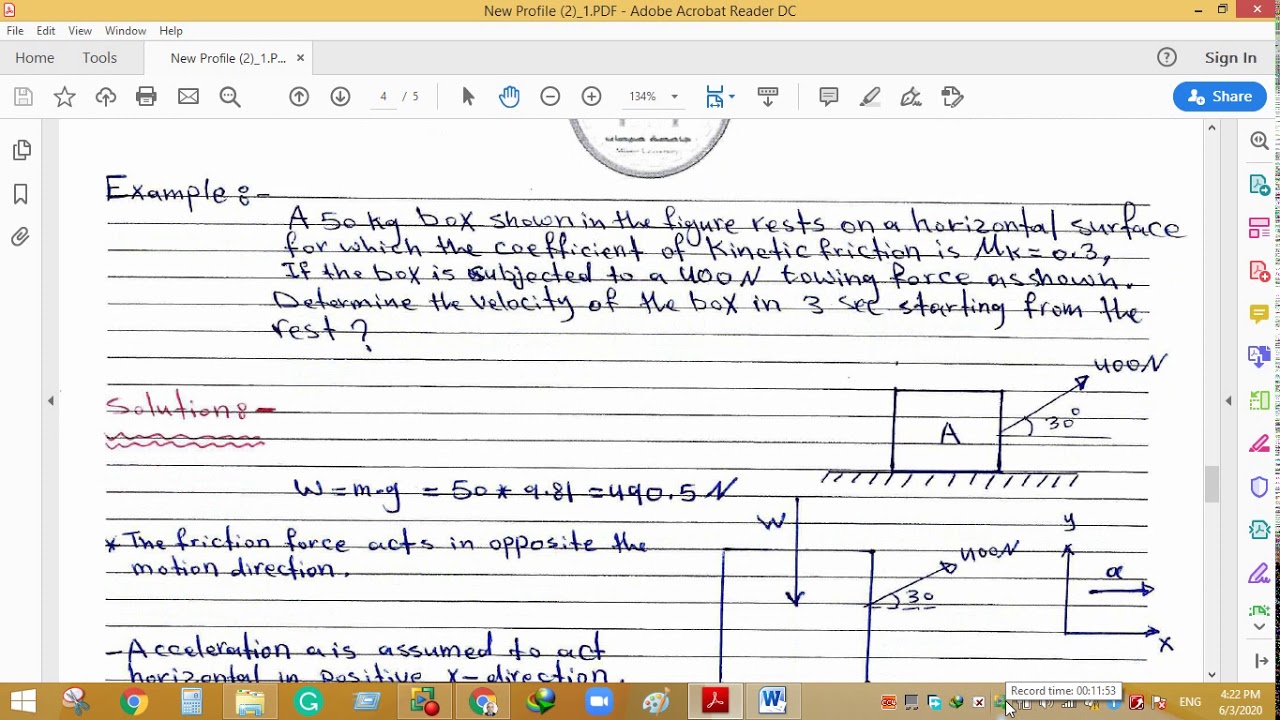Go to next page arrow
The image size is (1280, 720).
click(340, 97)
